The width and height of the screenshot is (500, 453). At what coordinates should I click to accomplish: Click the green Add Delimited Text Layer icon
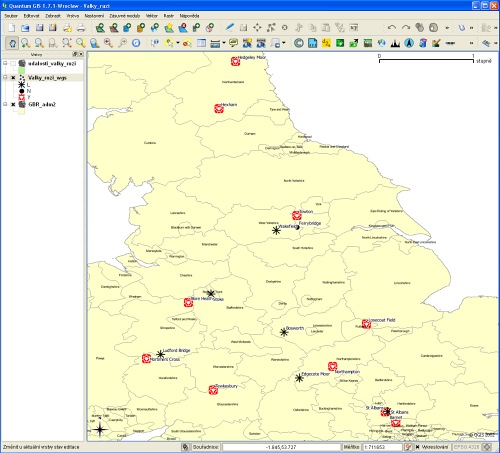[x=340, y=43]
